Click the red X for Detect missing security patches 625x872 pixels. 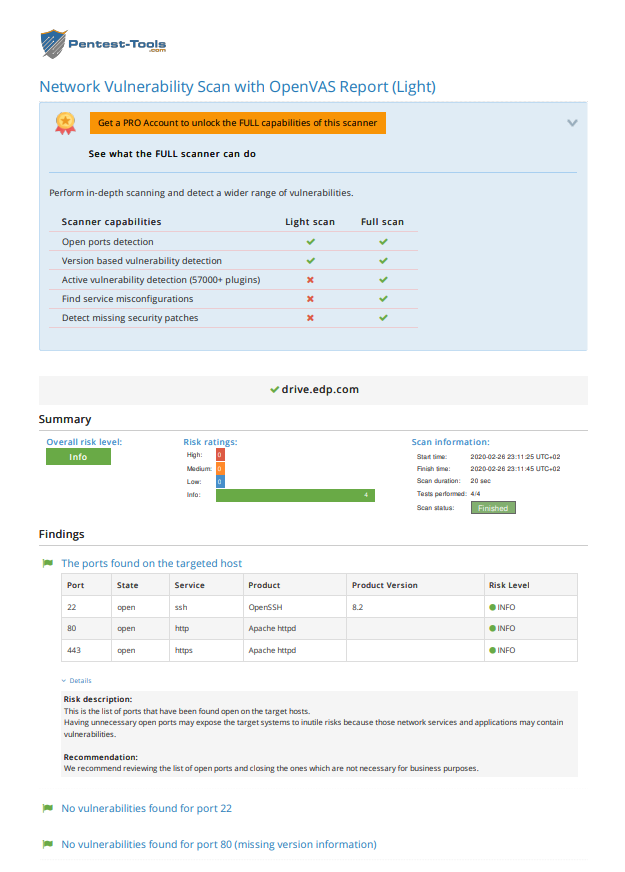pos(310,318)
